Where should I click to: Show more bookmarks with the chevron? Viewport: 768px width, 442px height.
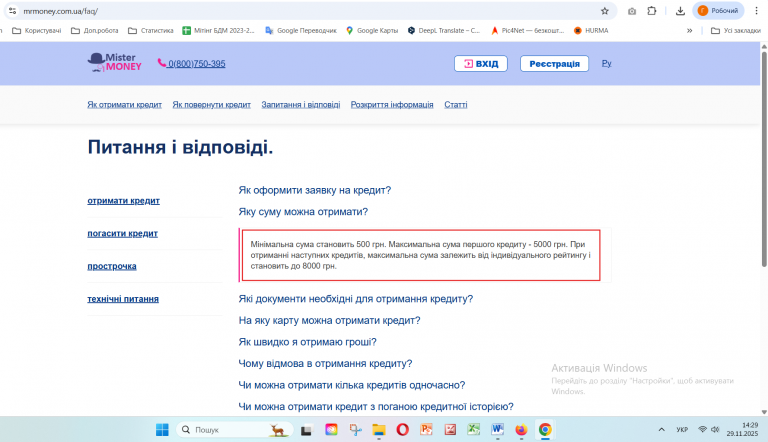point(689,30)
